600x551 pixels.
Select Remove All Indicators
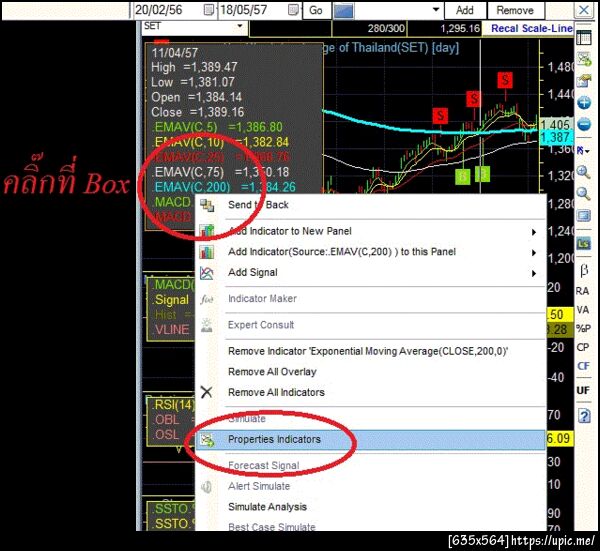pyautogui.click(x=370, y=393)
